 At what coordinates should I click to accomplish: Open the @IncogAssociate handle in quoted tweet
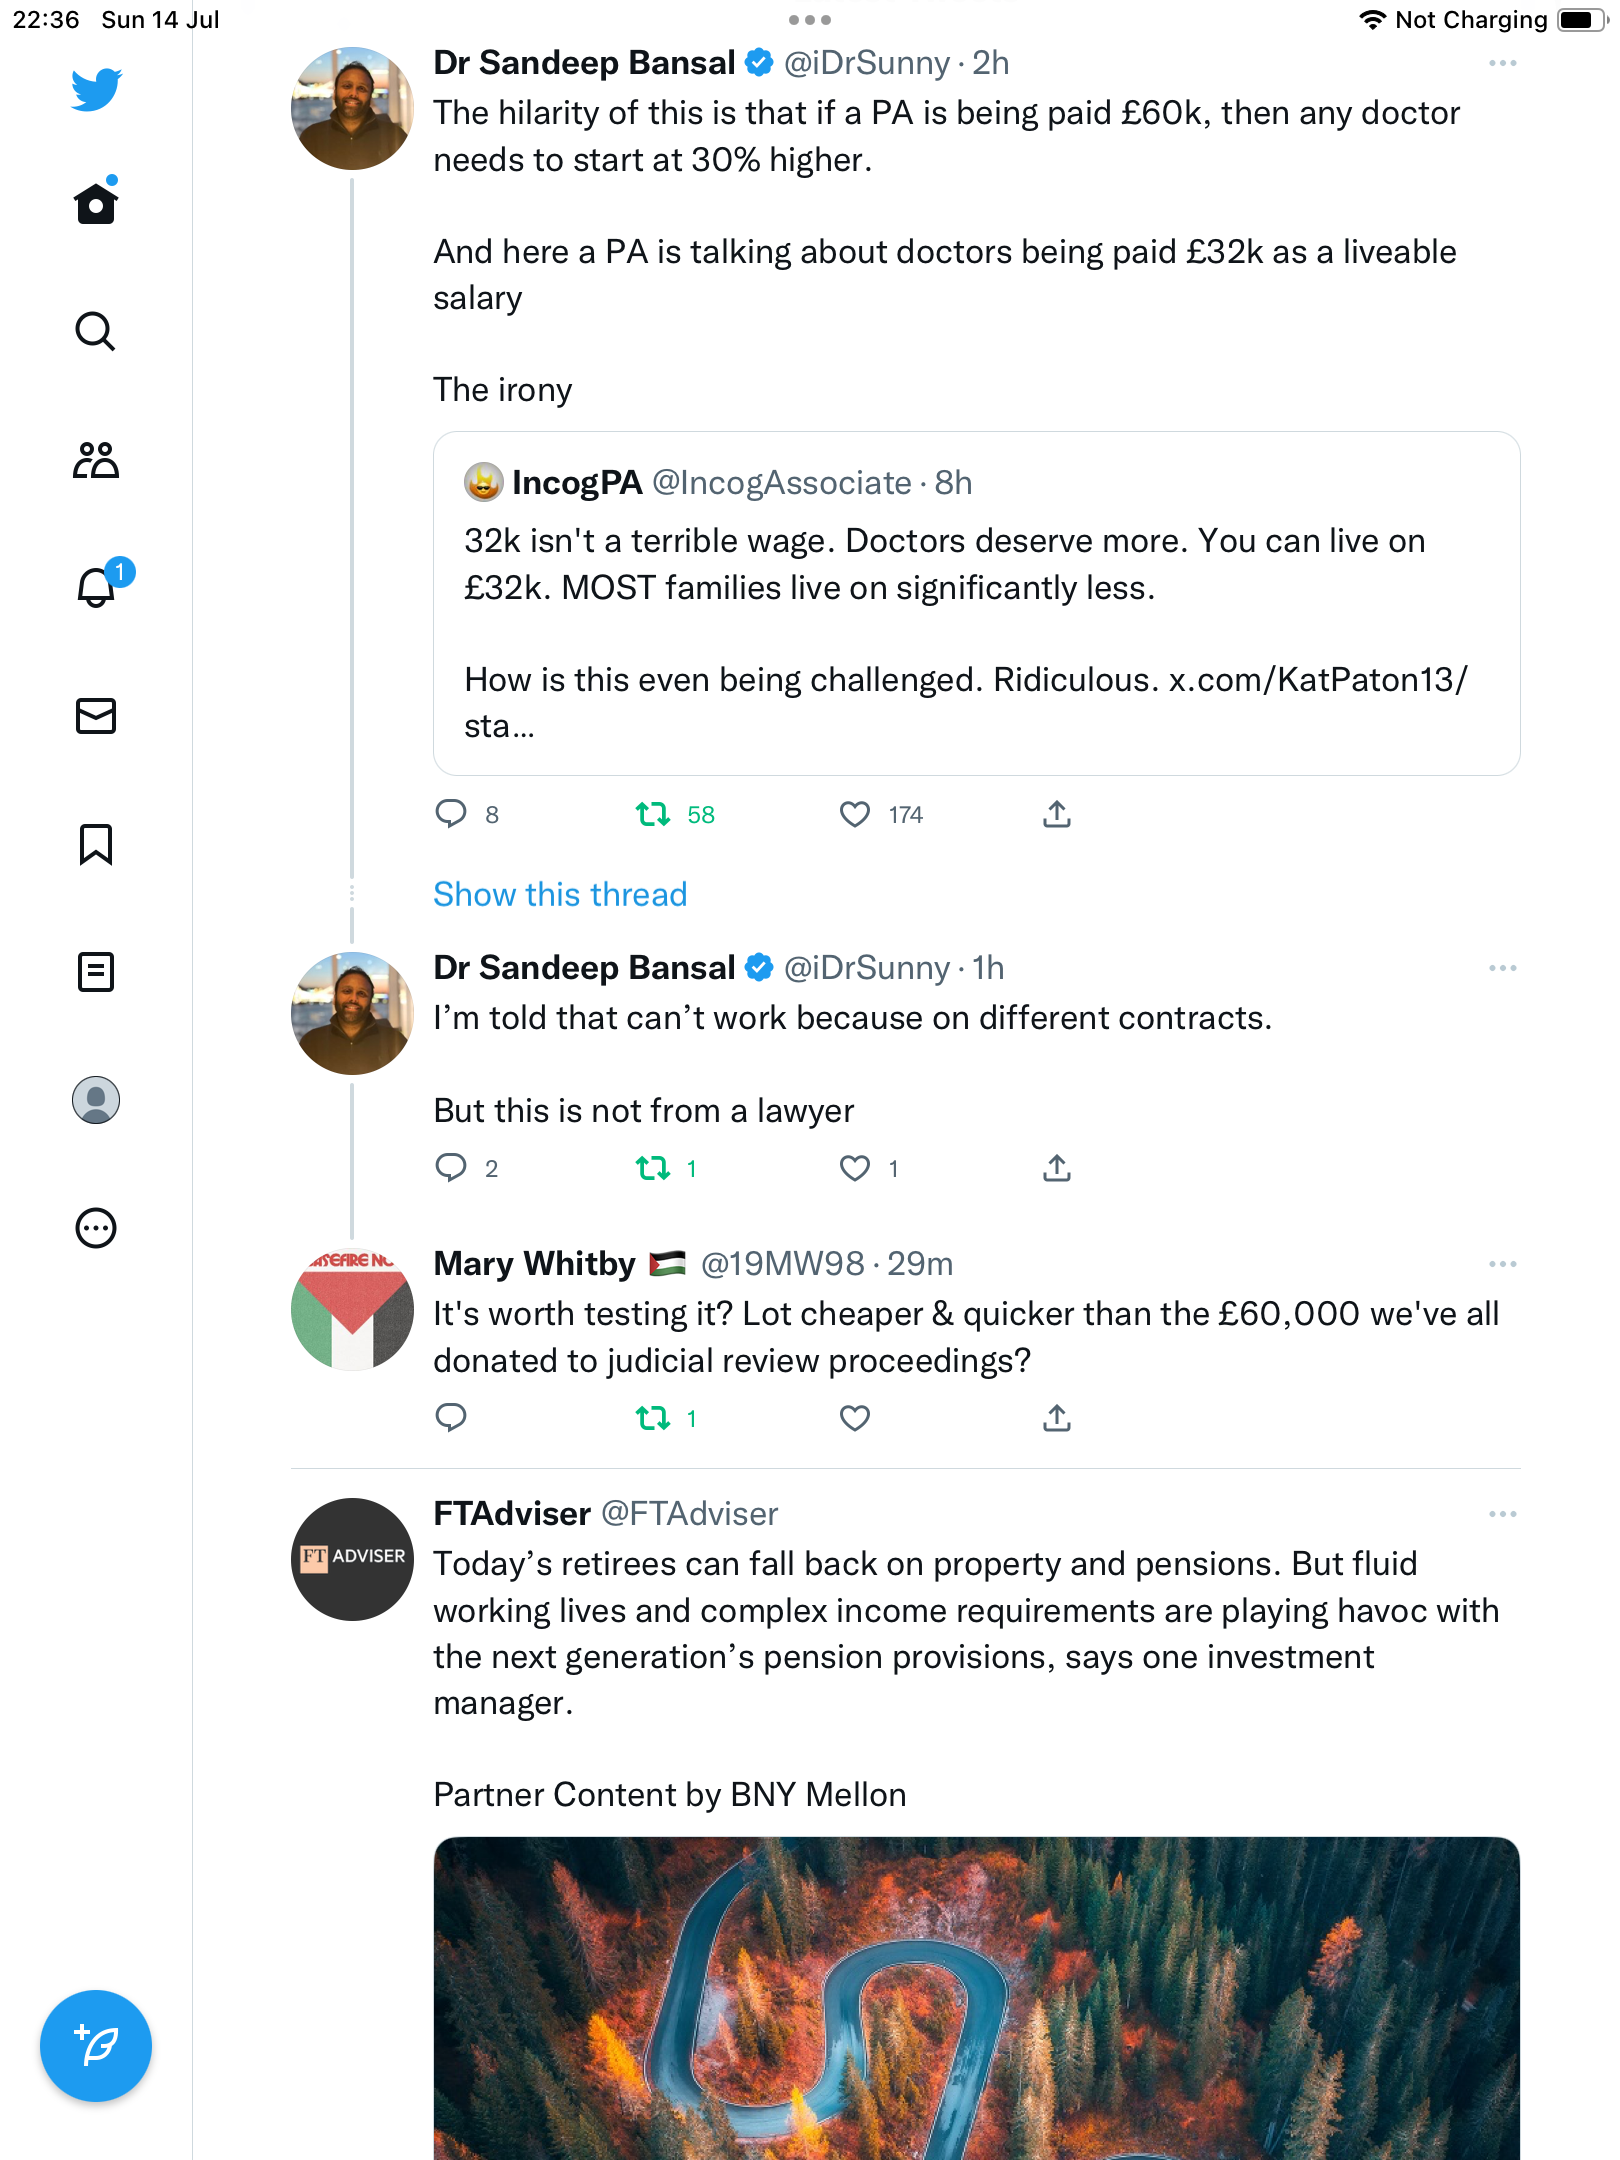pyautogui.click(x=781, y=483)
